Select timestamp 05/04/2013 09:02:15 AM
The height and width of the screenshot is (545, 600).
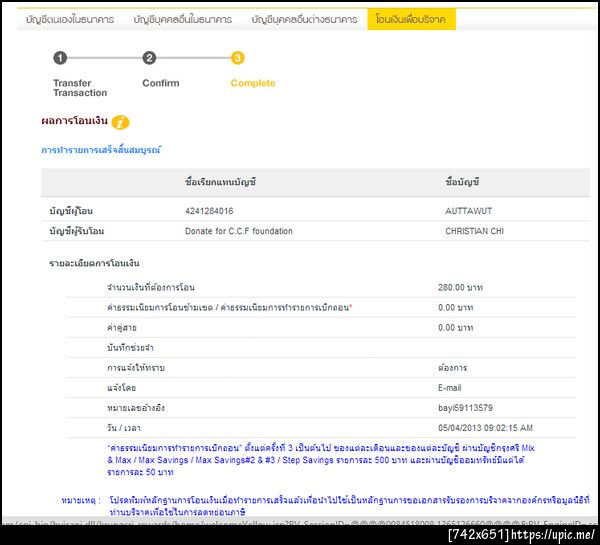[485, 428]
